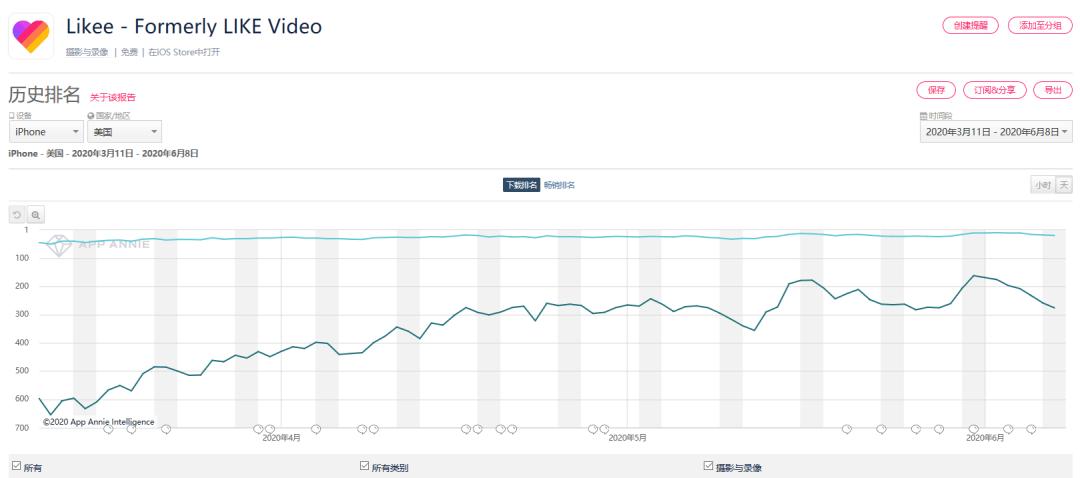Open the 关于该报告 link
Viewport: 1080px width, 478px height.
coord(113,97)
